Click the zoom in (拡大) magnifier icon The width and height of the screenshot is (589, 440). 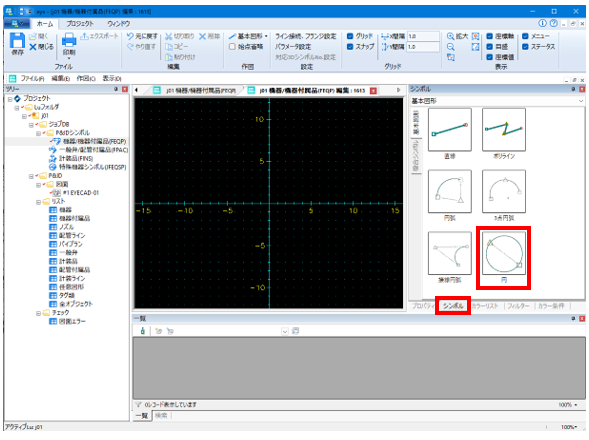coord(450,36)
